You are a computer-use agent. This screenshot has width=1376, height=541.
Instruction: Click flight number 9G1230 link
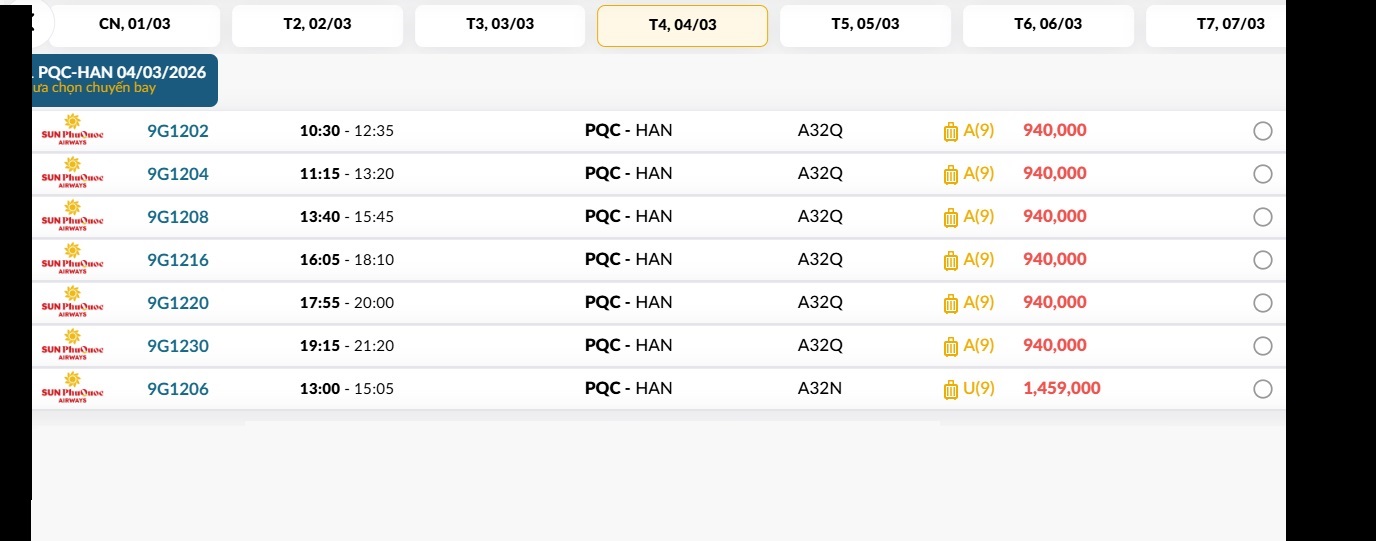click(178, 346)
